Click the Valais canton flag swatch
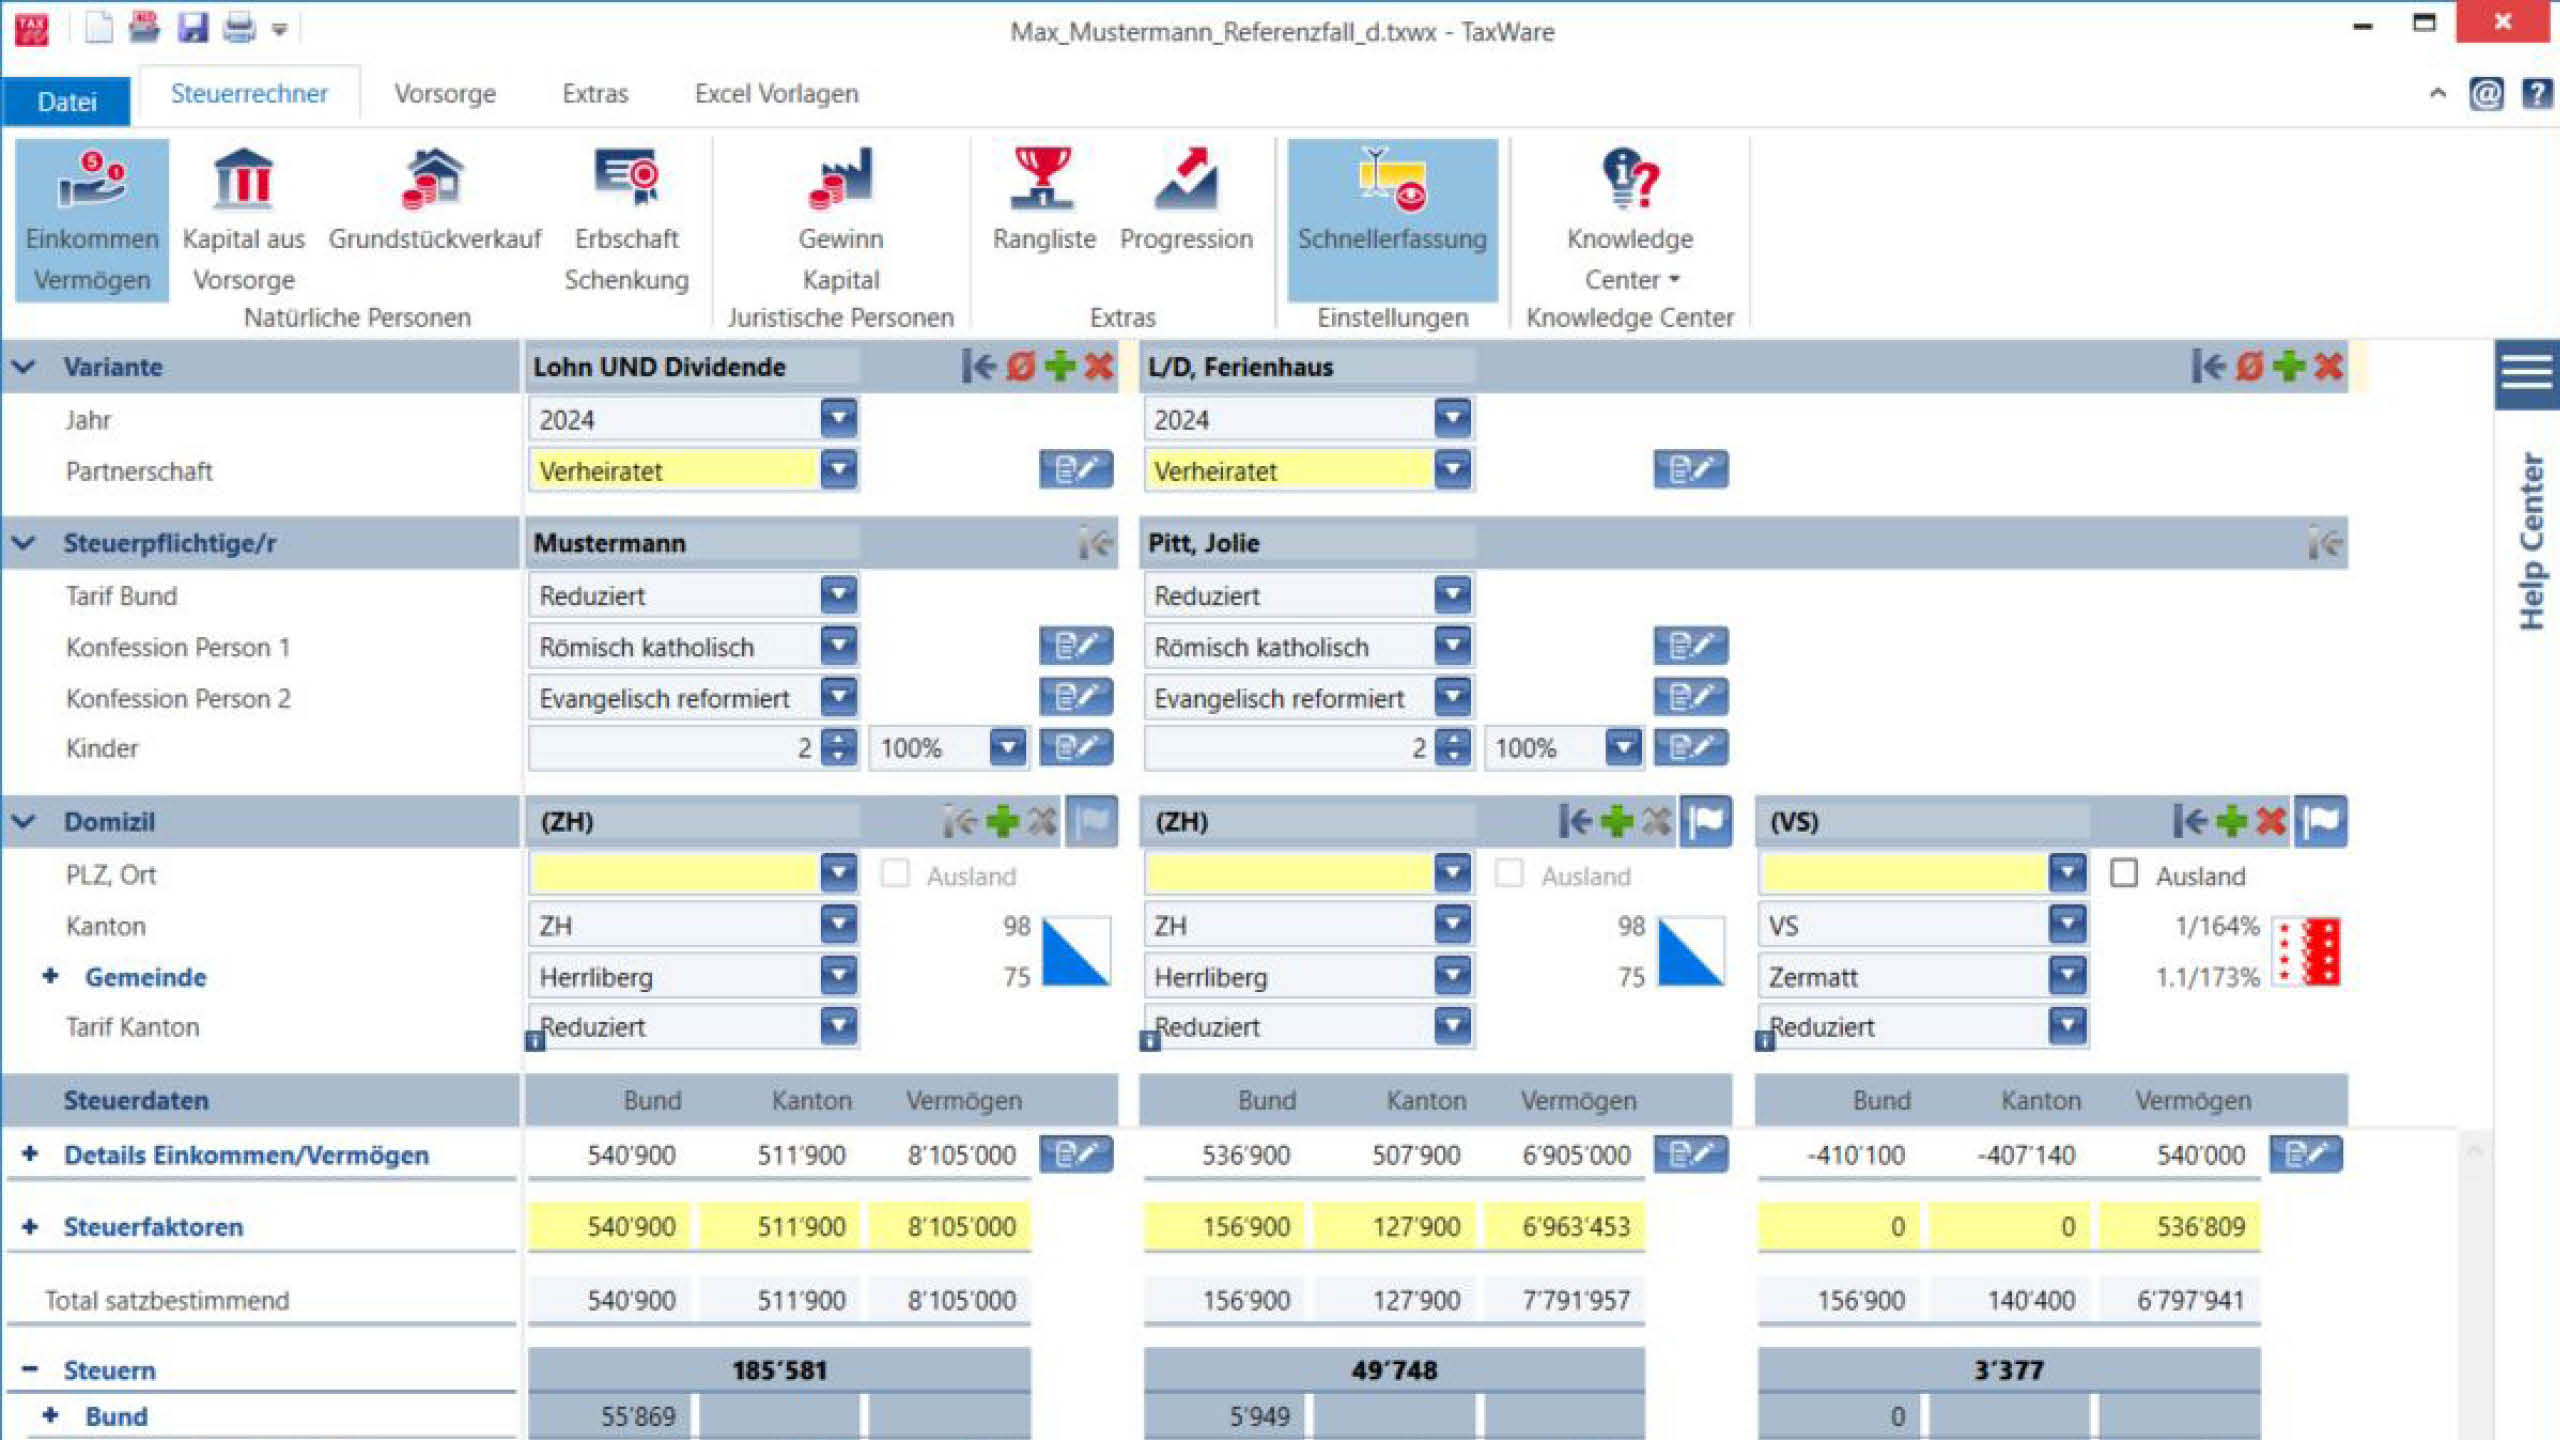Image resolution: width=2560 pixels, height=1440 pixels. click(2307, 951)
